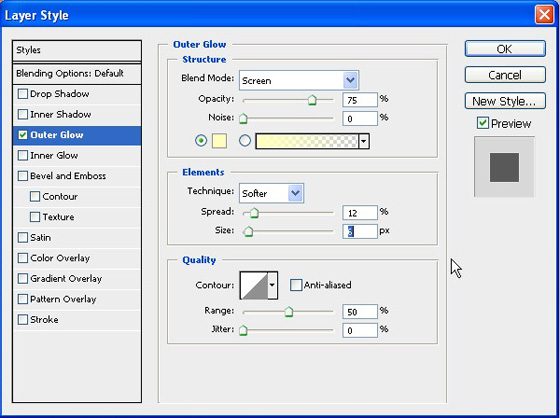Viewport: 560px width, 418px height.
Task: Click the style preview thumbnail
Action: (504, 167)
